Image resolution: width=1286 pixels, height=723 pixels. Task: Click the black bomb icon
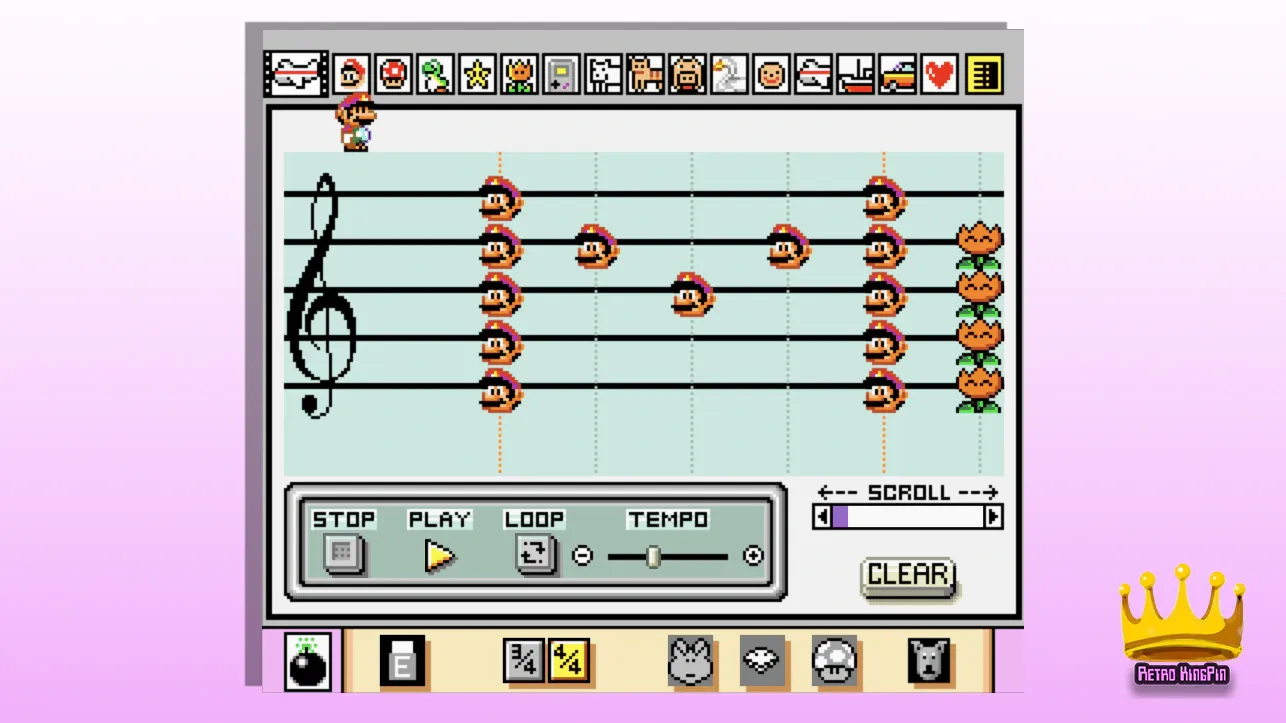coord(308,661)
